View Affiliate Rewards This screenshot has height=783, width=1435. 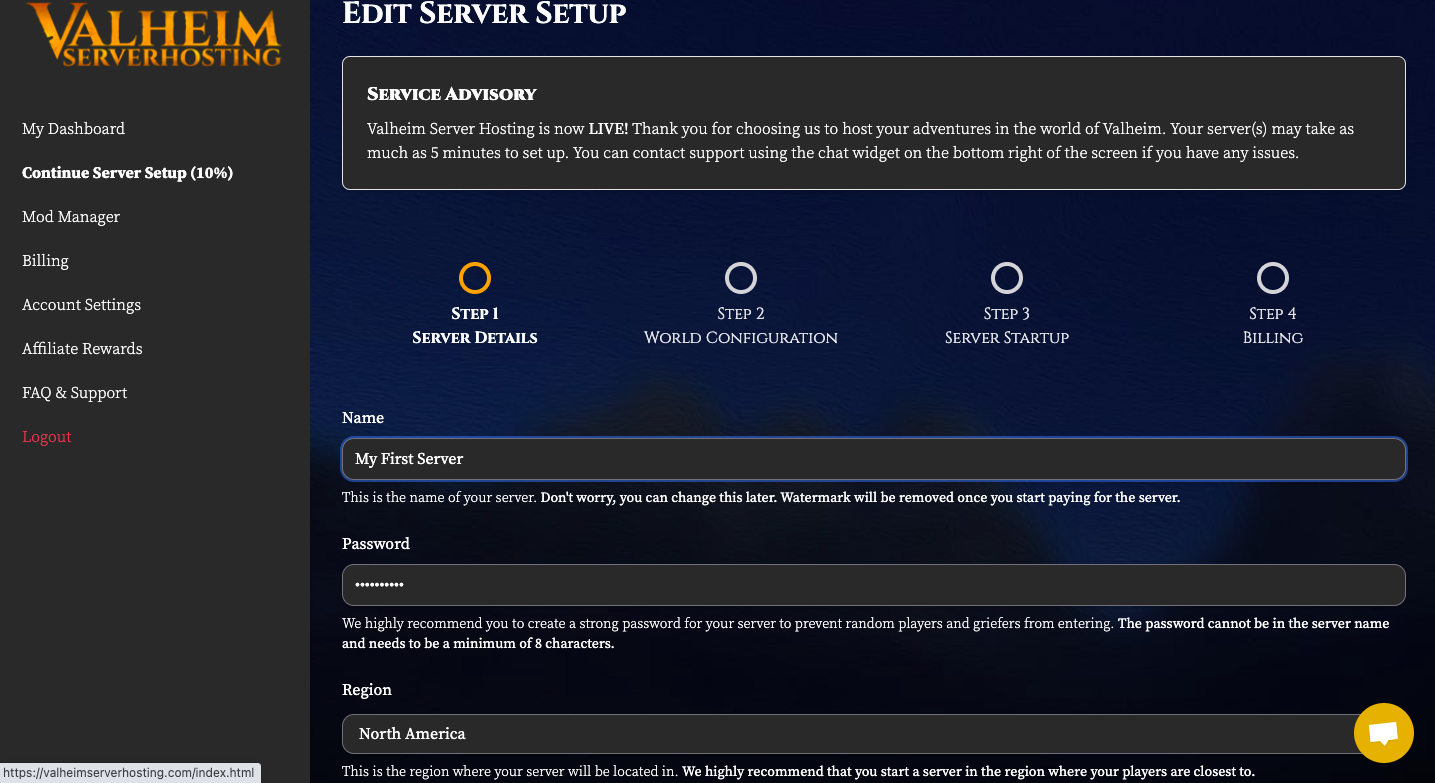82,349
